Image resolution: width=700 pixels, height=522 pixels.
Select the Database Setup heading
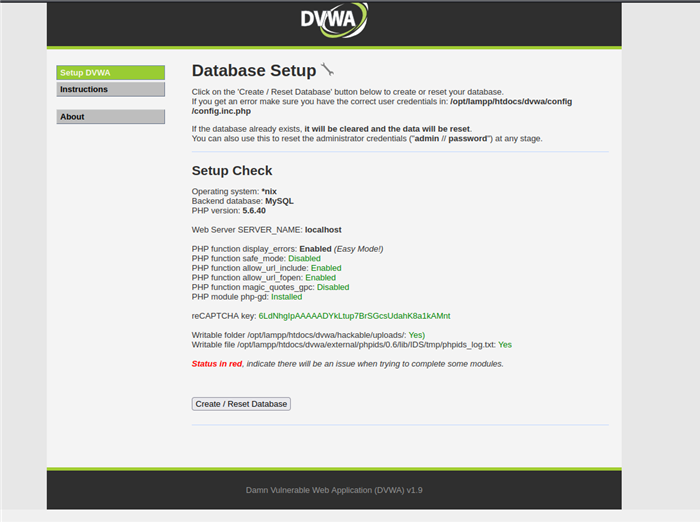254,71
